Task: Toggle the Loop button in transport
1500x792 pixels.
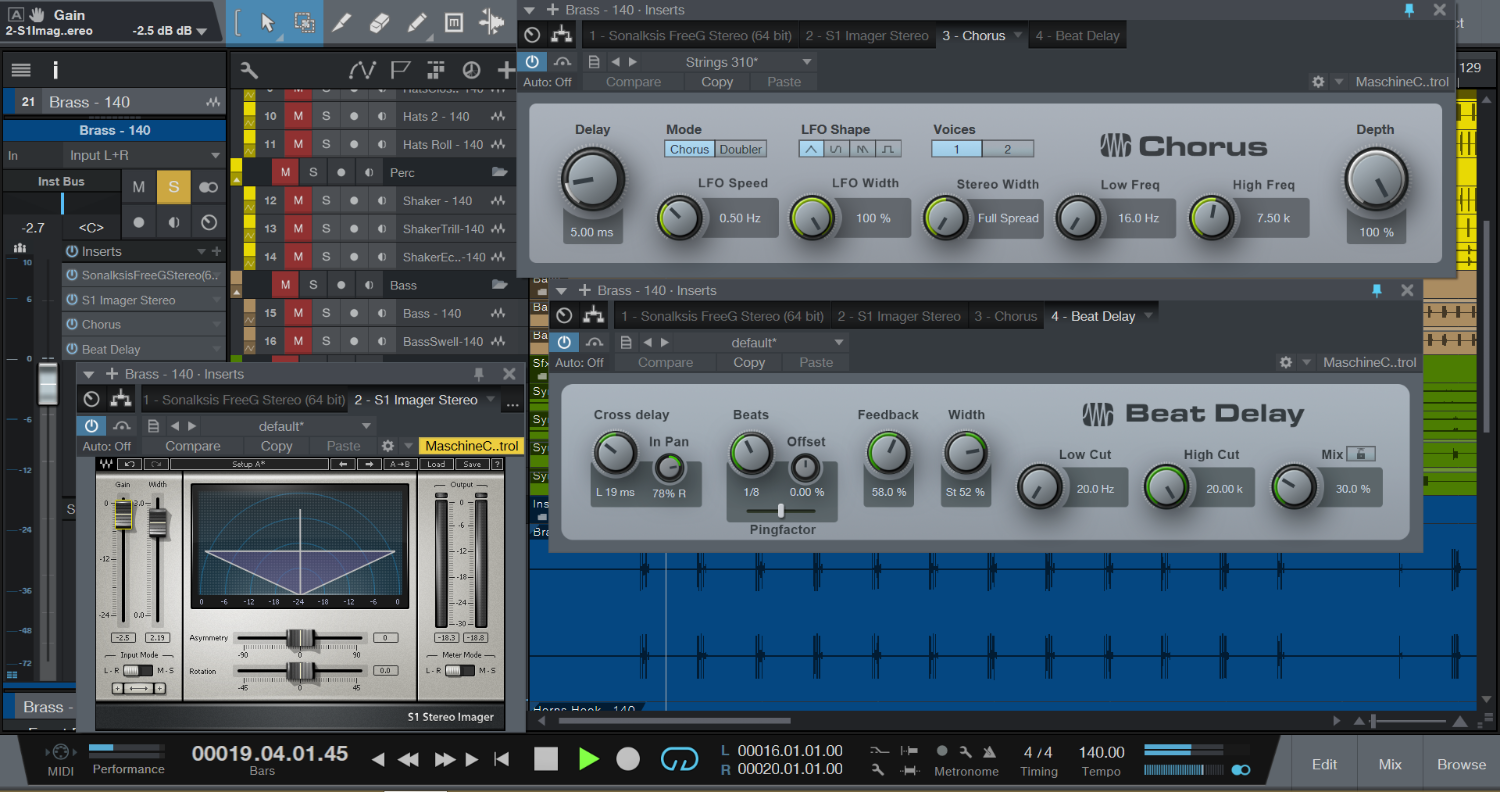Action: (679, 759)
